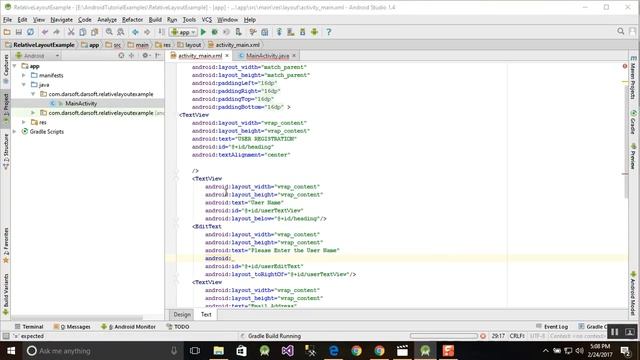640x360 pixels.
Task: Click the Windows Start button
Action: [x=11, y=351]
